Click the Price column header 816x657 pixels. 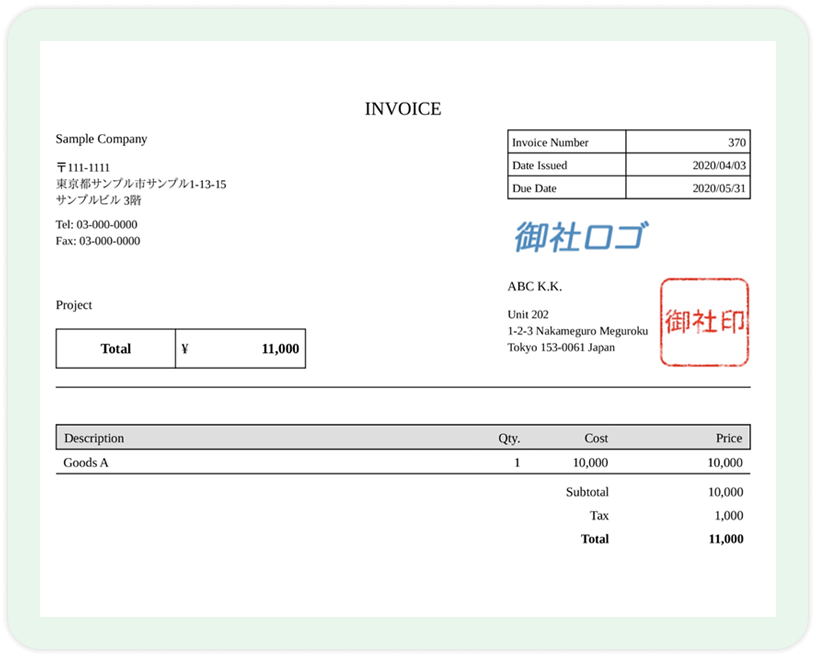point(729,438)
